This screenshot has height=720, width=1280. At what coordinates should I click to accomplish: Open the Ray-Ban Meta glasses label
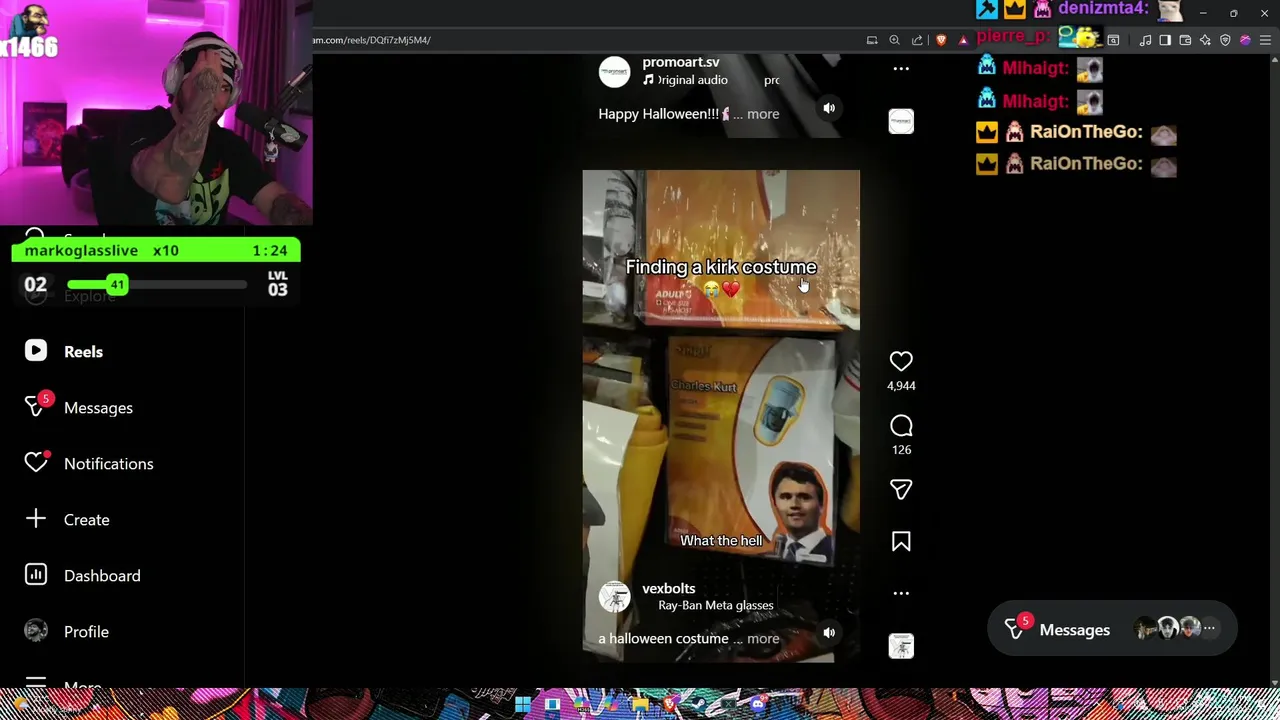[715, 605]
